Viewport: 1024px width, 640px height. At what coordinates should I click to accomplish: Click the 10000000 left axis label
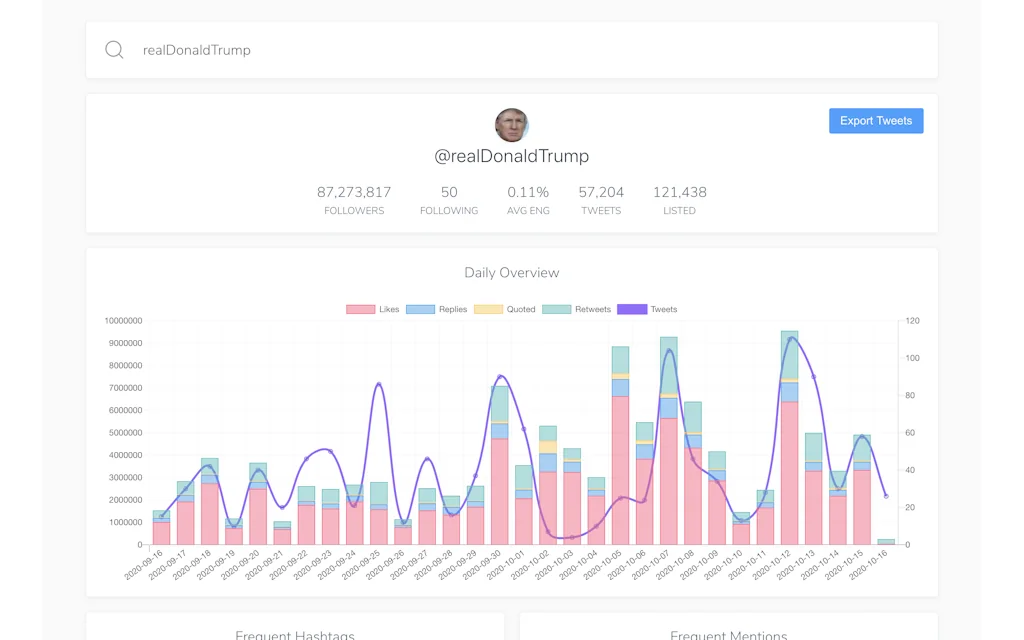point(123,321)
